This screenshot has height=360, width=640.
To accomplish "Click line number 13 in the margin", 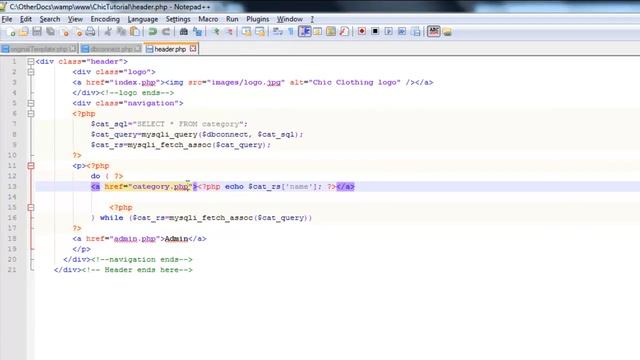I will pos(12,187).
